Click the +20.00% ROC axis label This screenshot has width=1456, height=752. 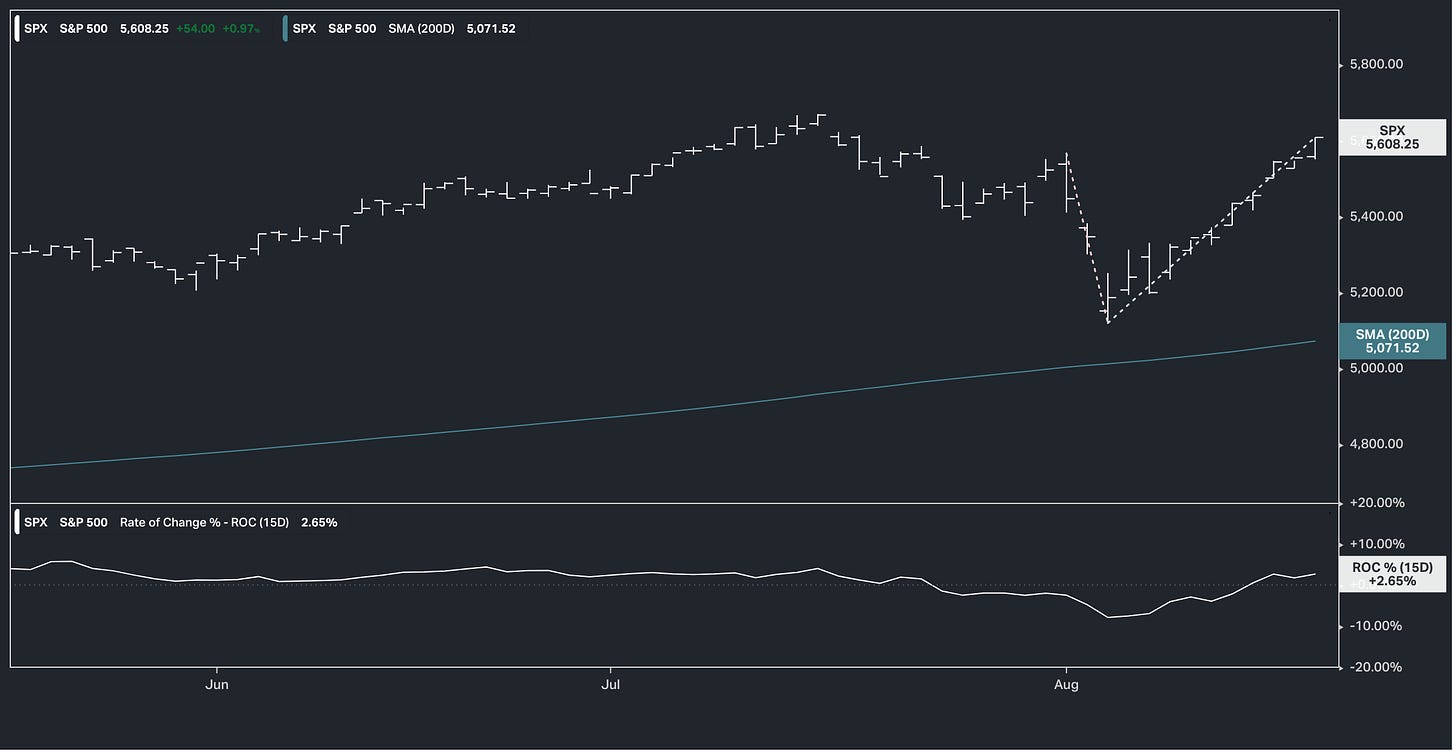click(x=1375, y=503)
